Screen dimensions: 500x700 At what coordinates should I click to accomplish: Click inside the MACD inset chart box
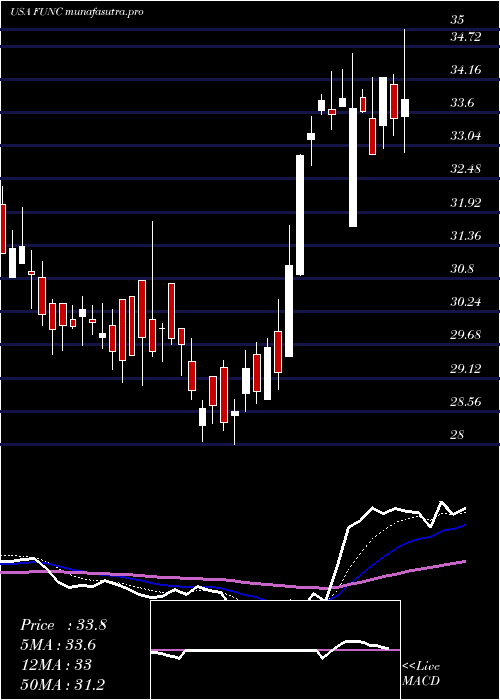275,650
